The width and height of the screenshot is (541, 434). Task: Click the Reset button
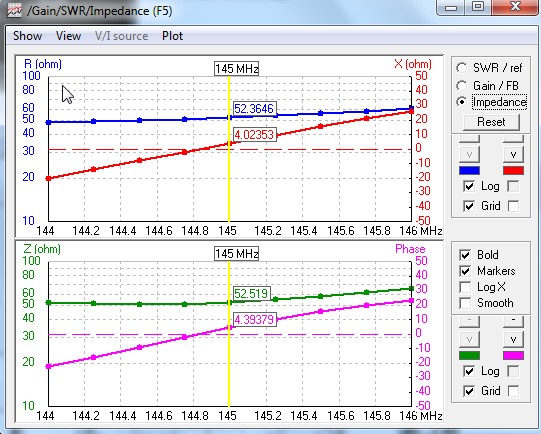[491, 122]
